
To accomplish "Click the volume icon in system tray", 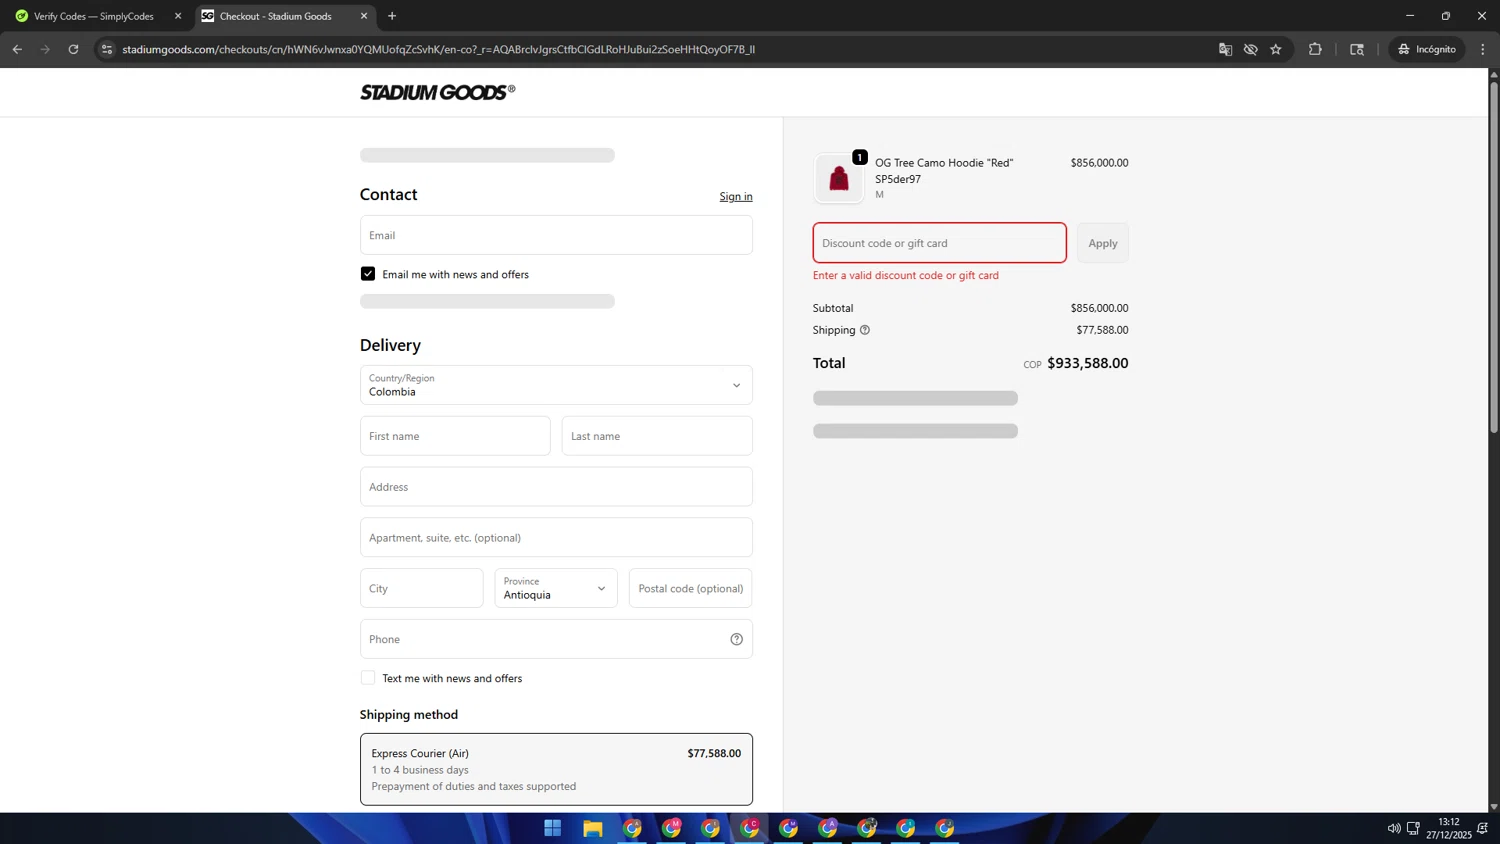I will coord(1394,828).
